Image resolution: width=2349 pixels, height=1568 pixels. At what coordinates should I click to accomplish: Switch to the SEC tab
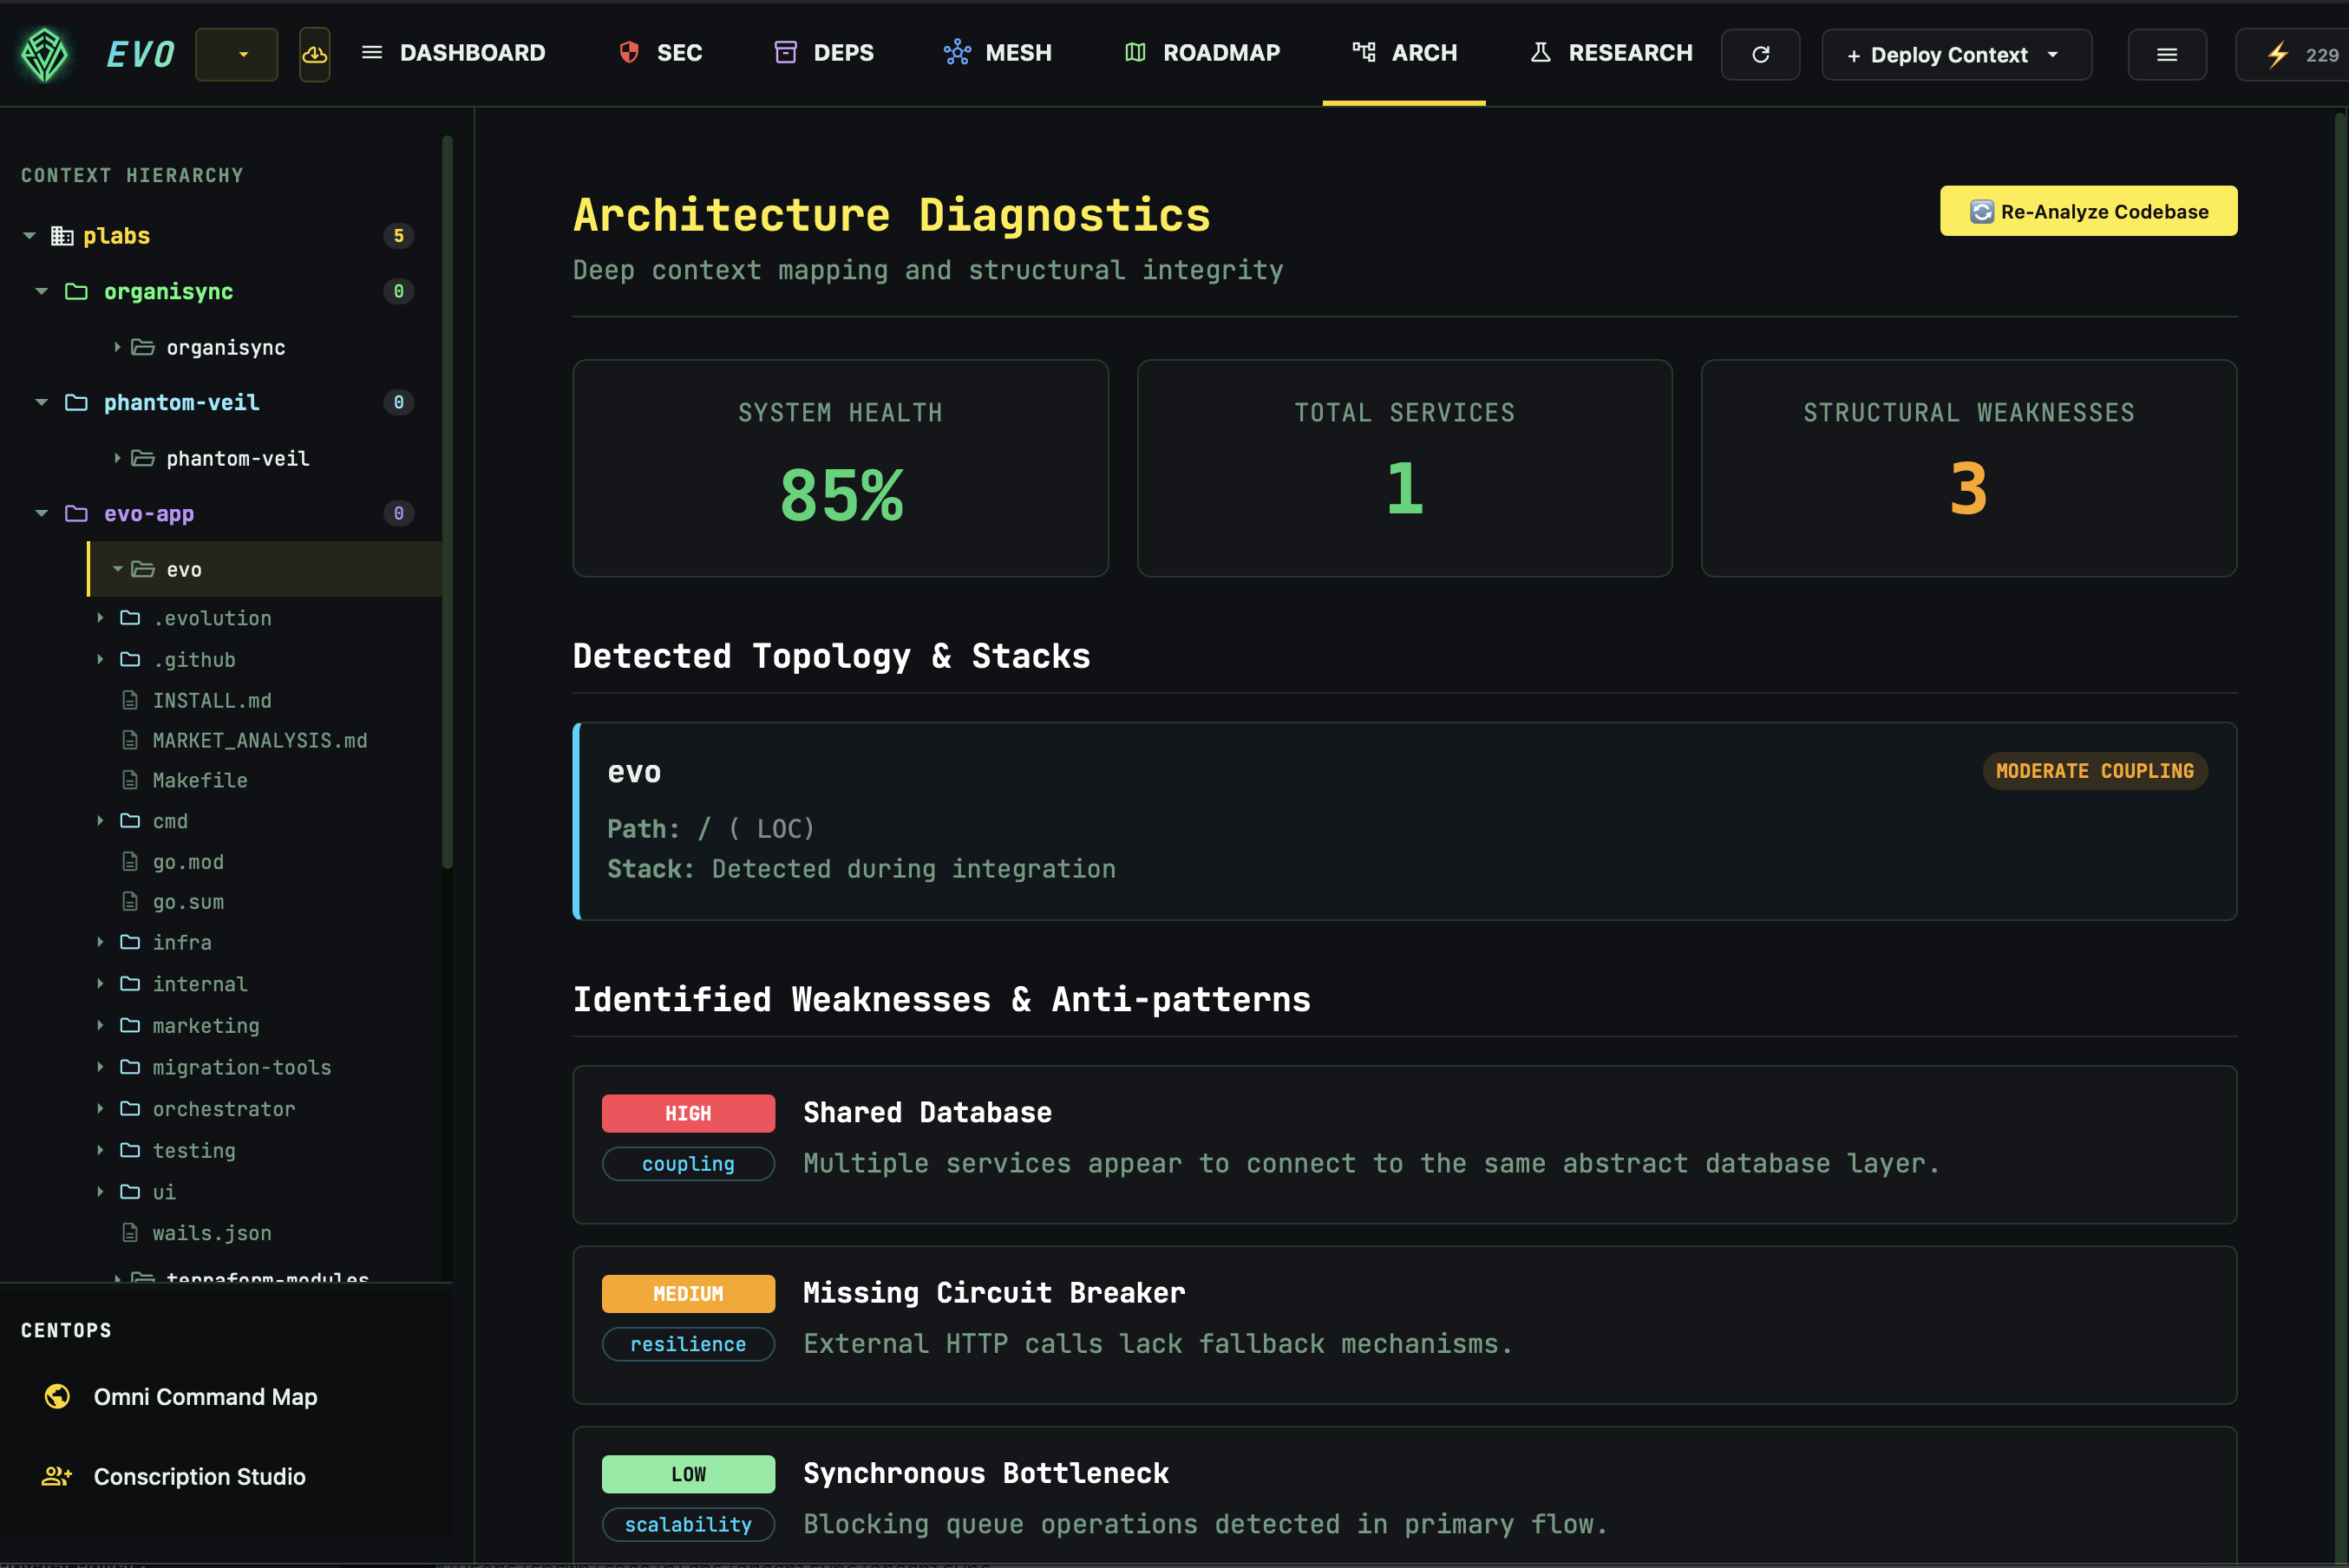[660, 52]
